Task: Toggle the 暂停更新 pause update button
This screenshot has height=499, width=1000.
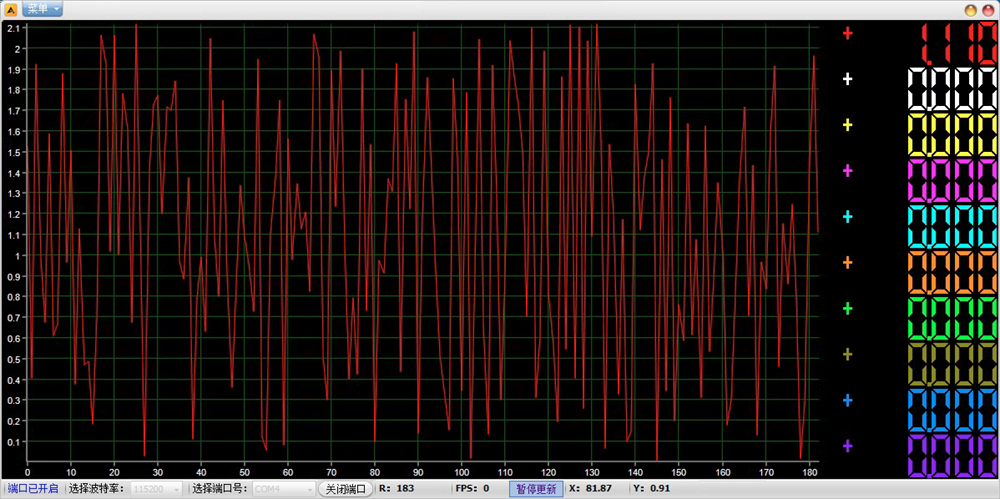Action: [535, 489]
